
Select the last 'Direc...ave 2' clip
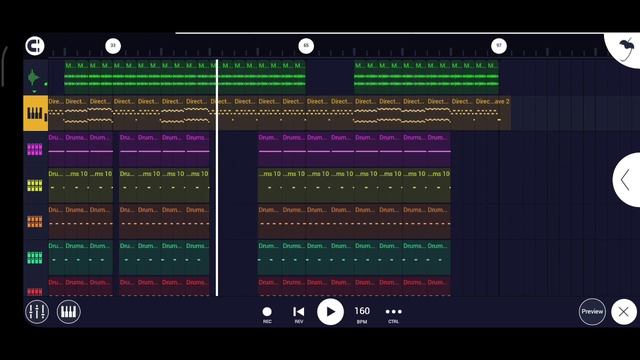[493, 113]
